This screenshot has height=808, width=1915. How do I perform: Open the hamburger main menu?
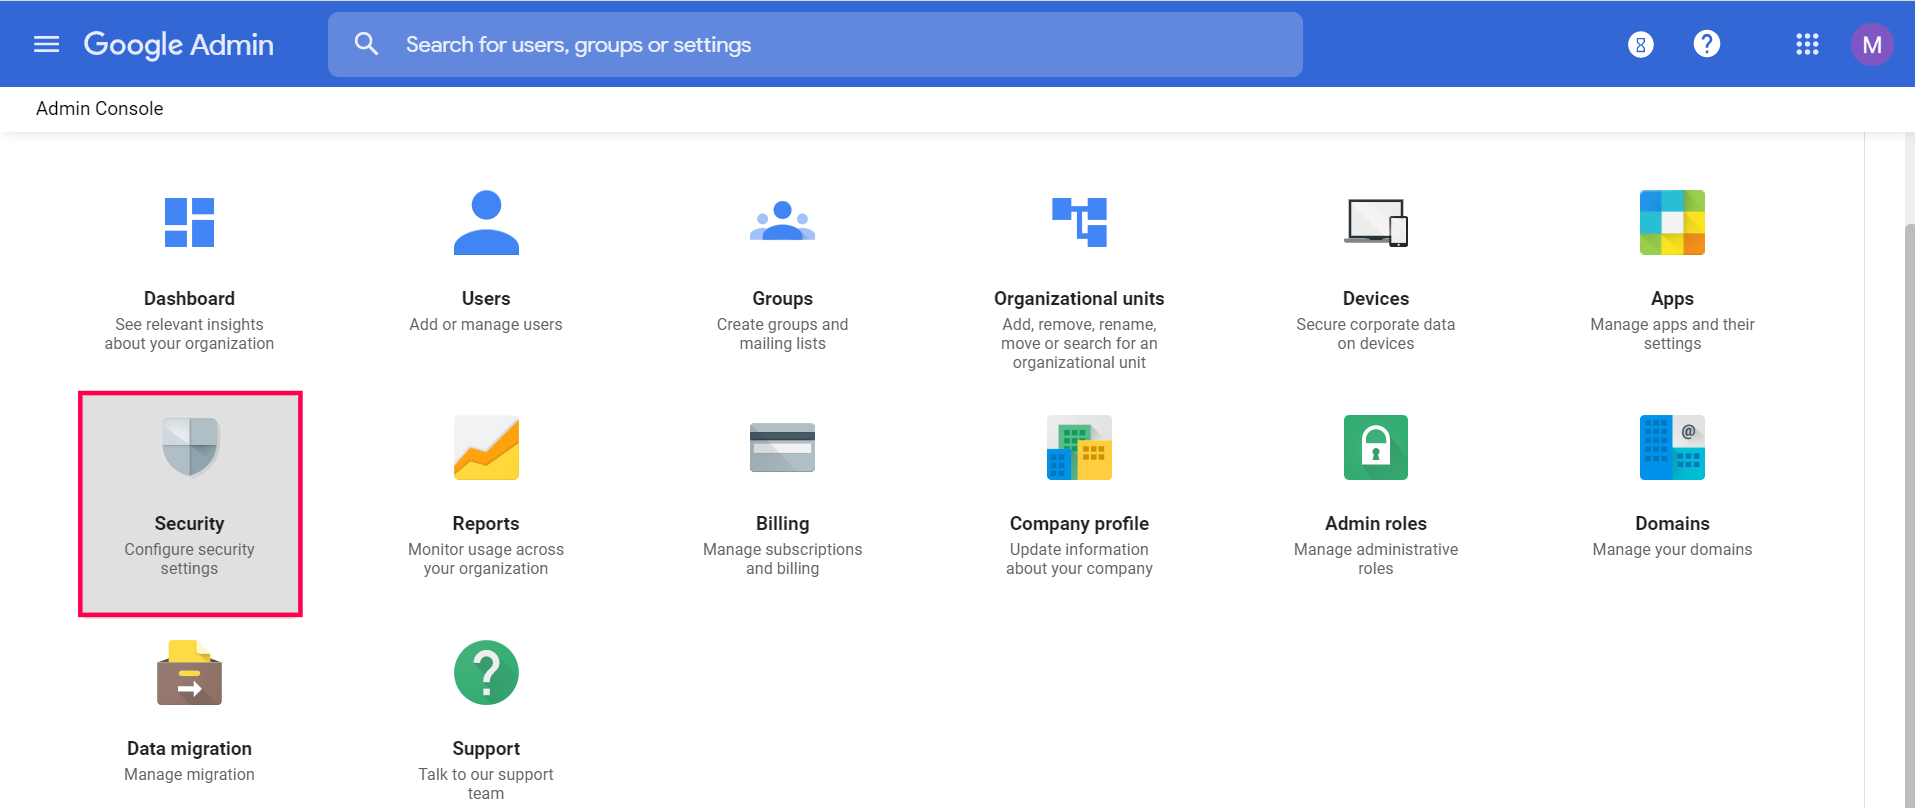coord(46,44)
